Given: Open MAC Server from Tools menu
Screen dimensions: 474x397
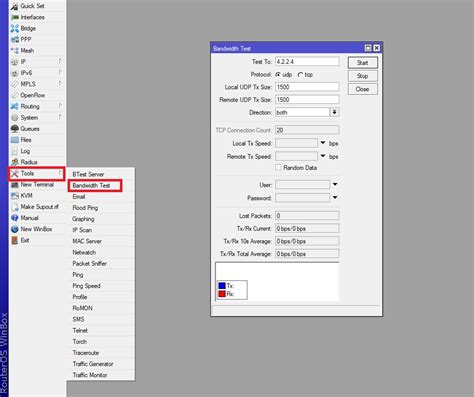Looking at the screenshot, I should click(87, 241).
